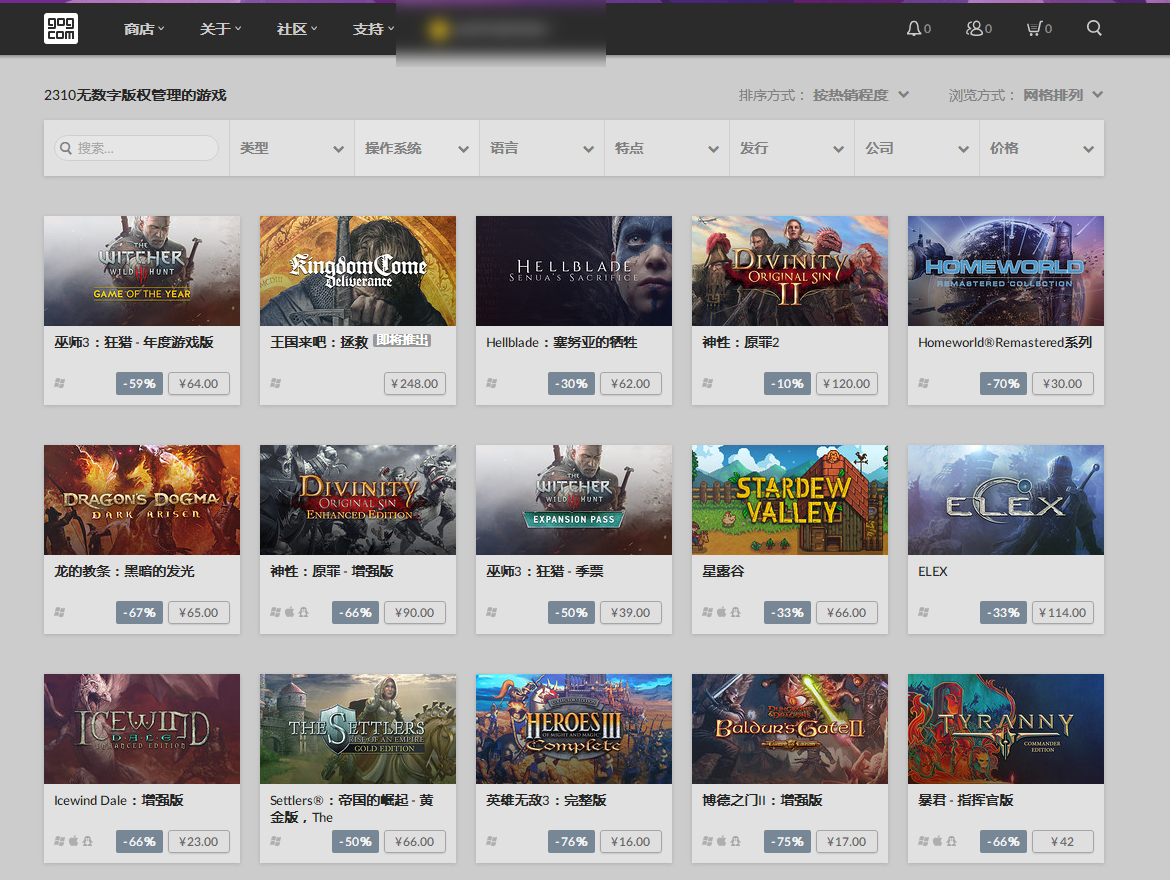Click the magnifier search icon in header

1094,28
